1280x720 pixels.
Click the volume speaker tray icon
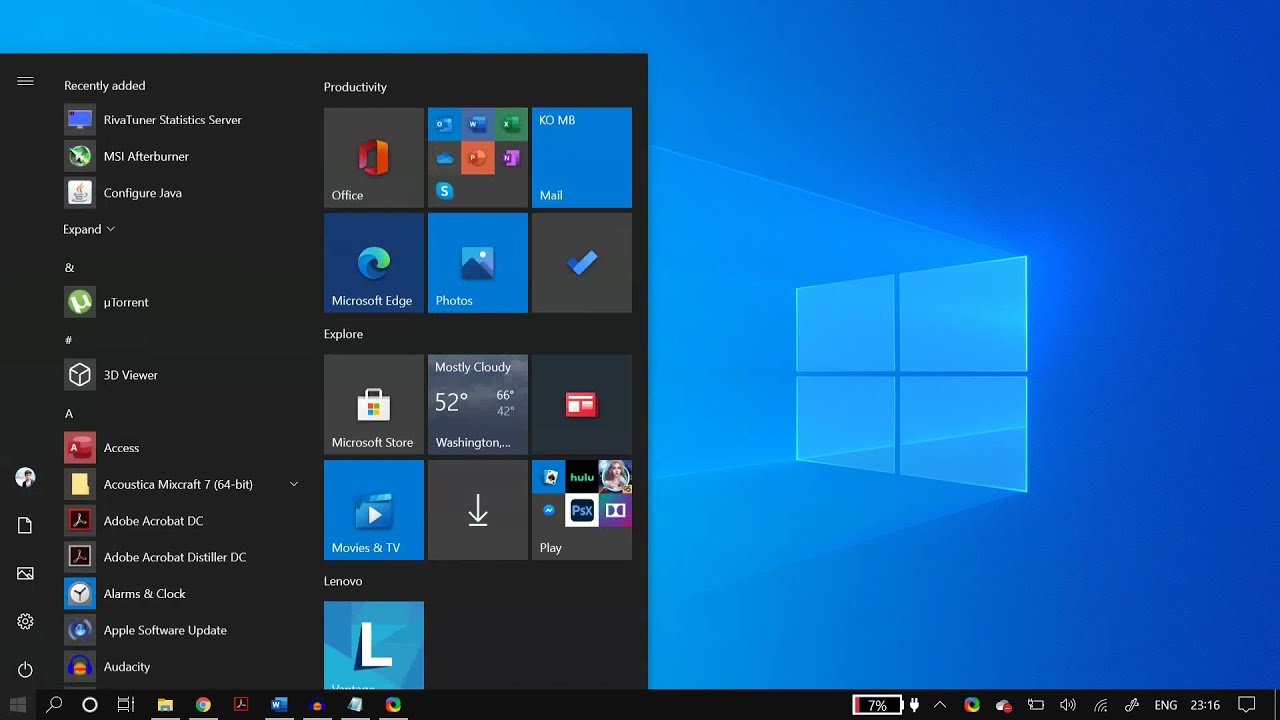(x=1068, y=705)
